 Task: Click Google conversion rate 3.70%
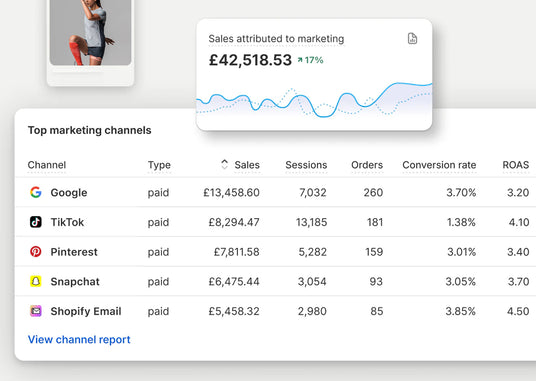pyautogui.click(x=461, y=193)
